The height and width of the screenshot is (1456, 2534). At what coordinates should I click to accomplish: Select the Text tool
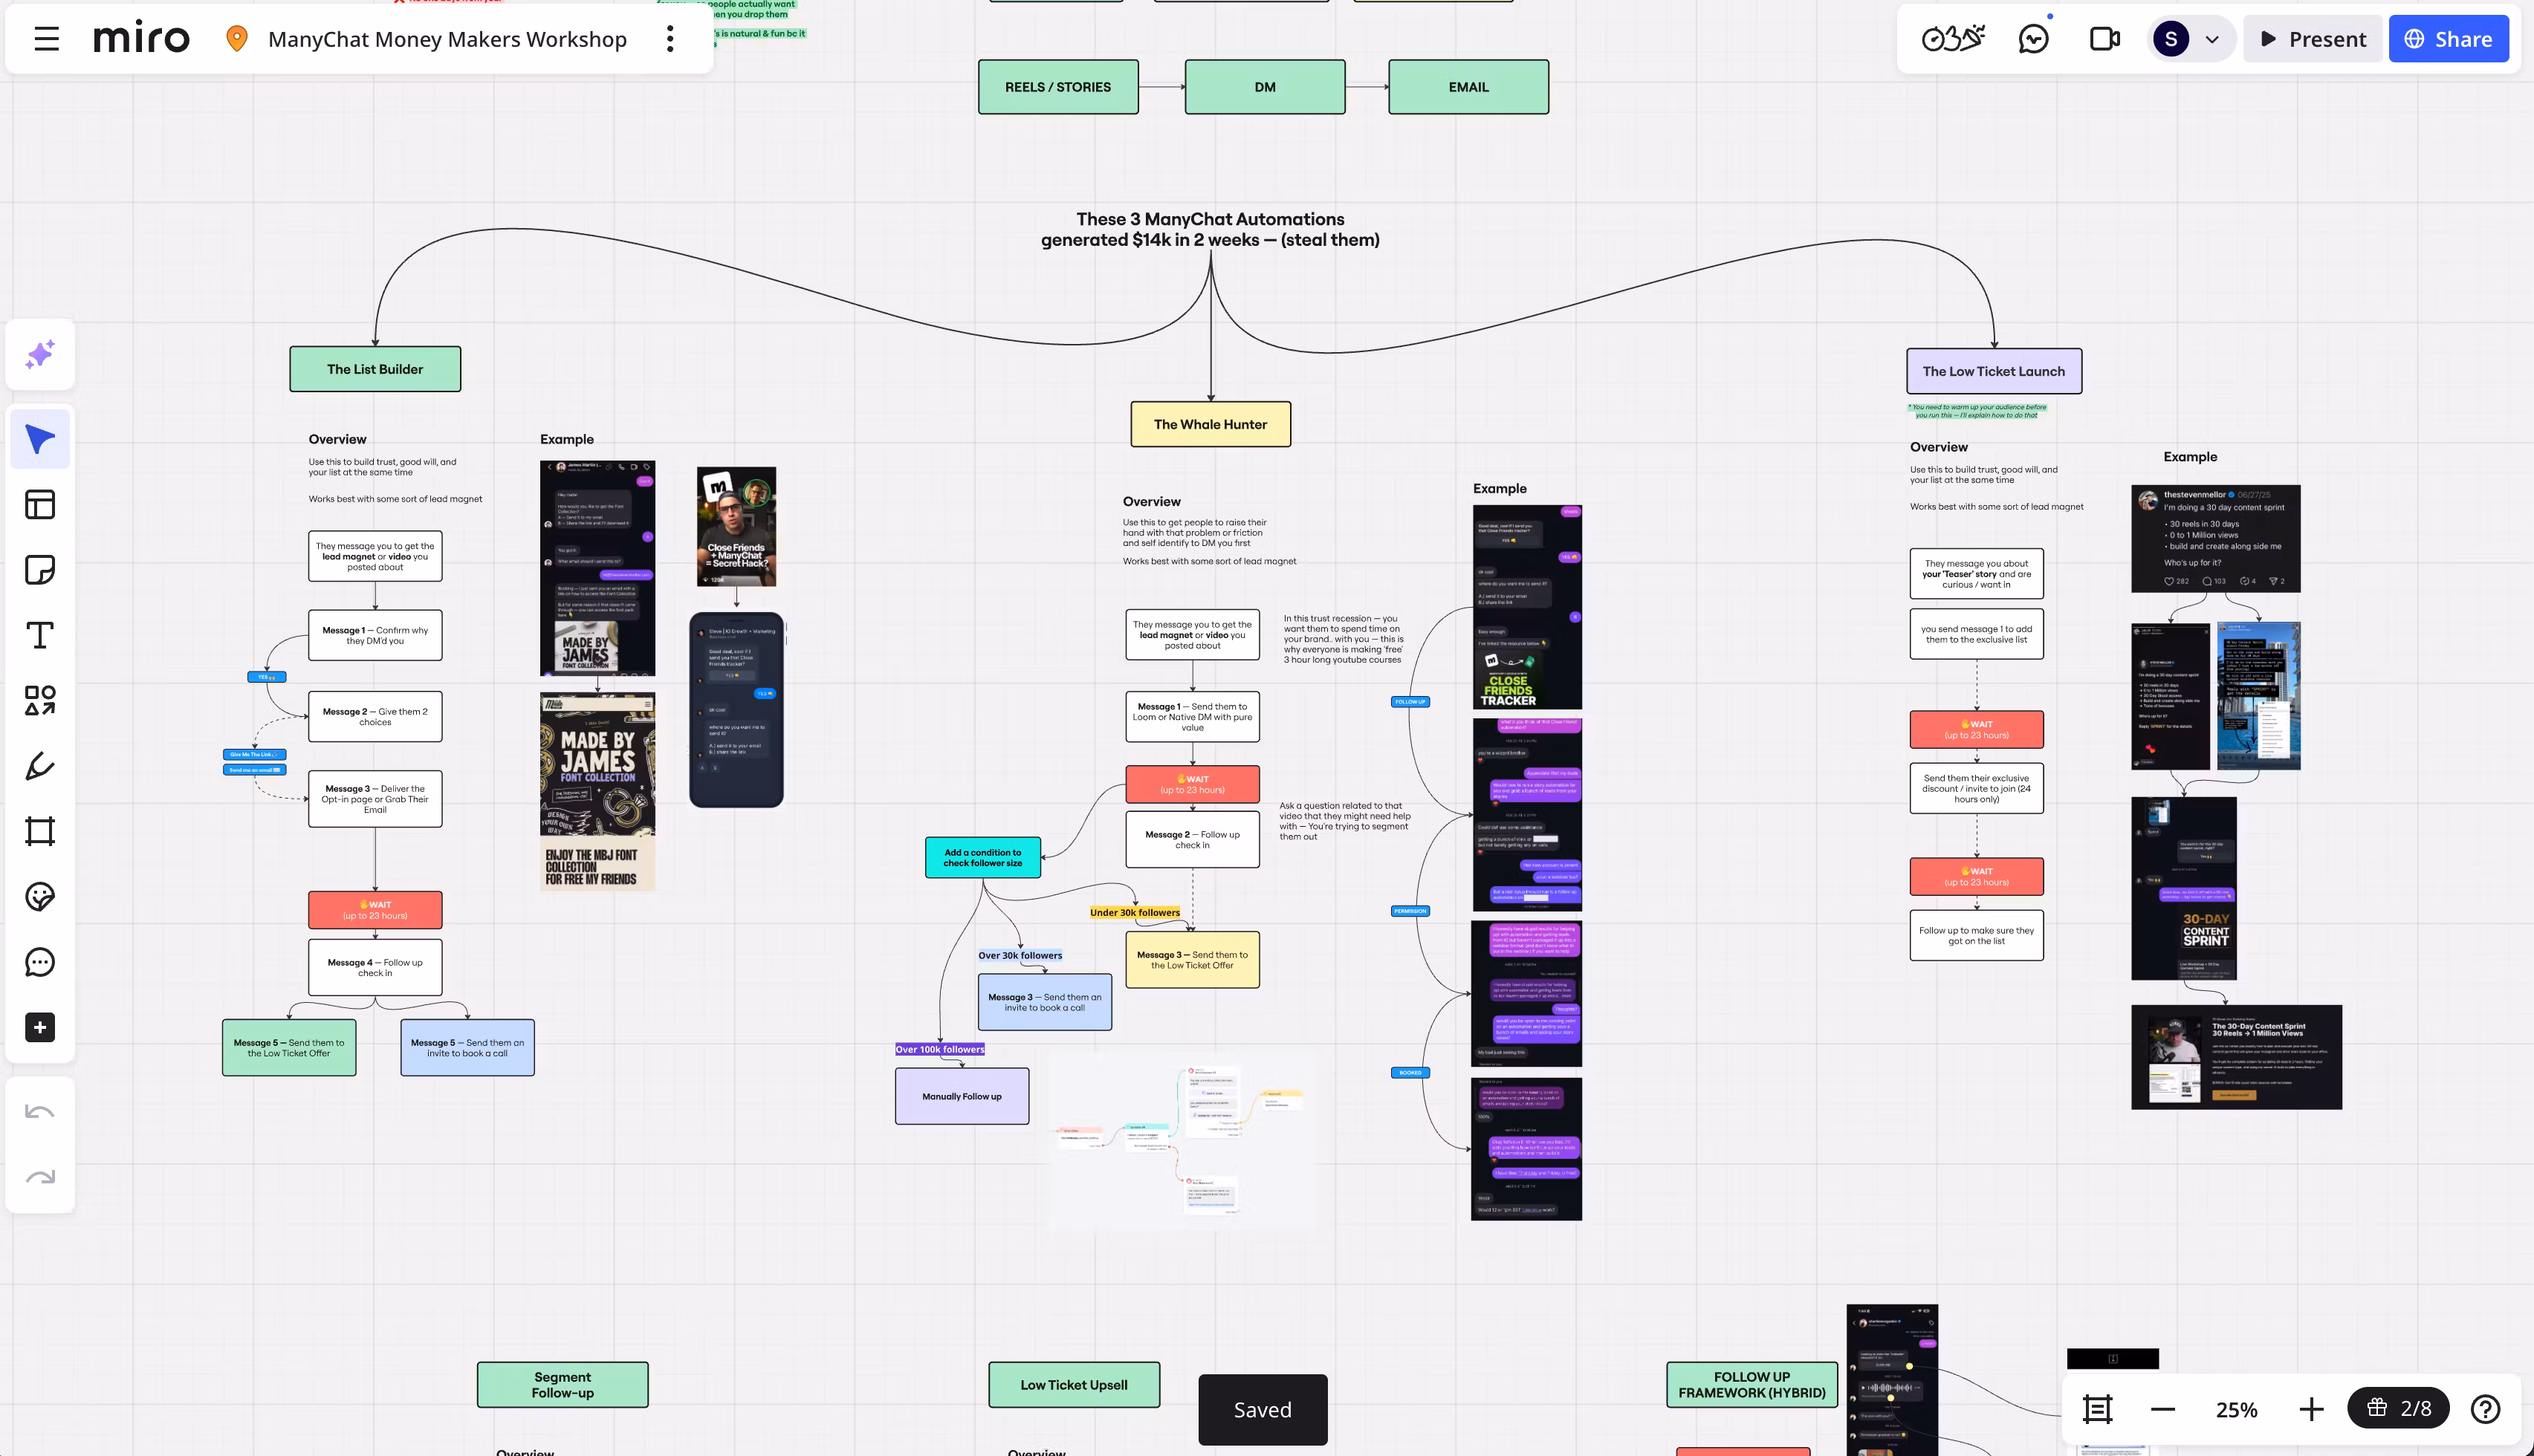[40, 635]
